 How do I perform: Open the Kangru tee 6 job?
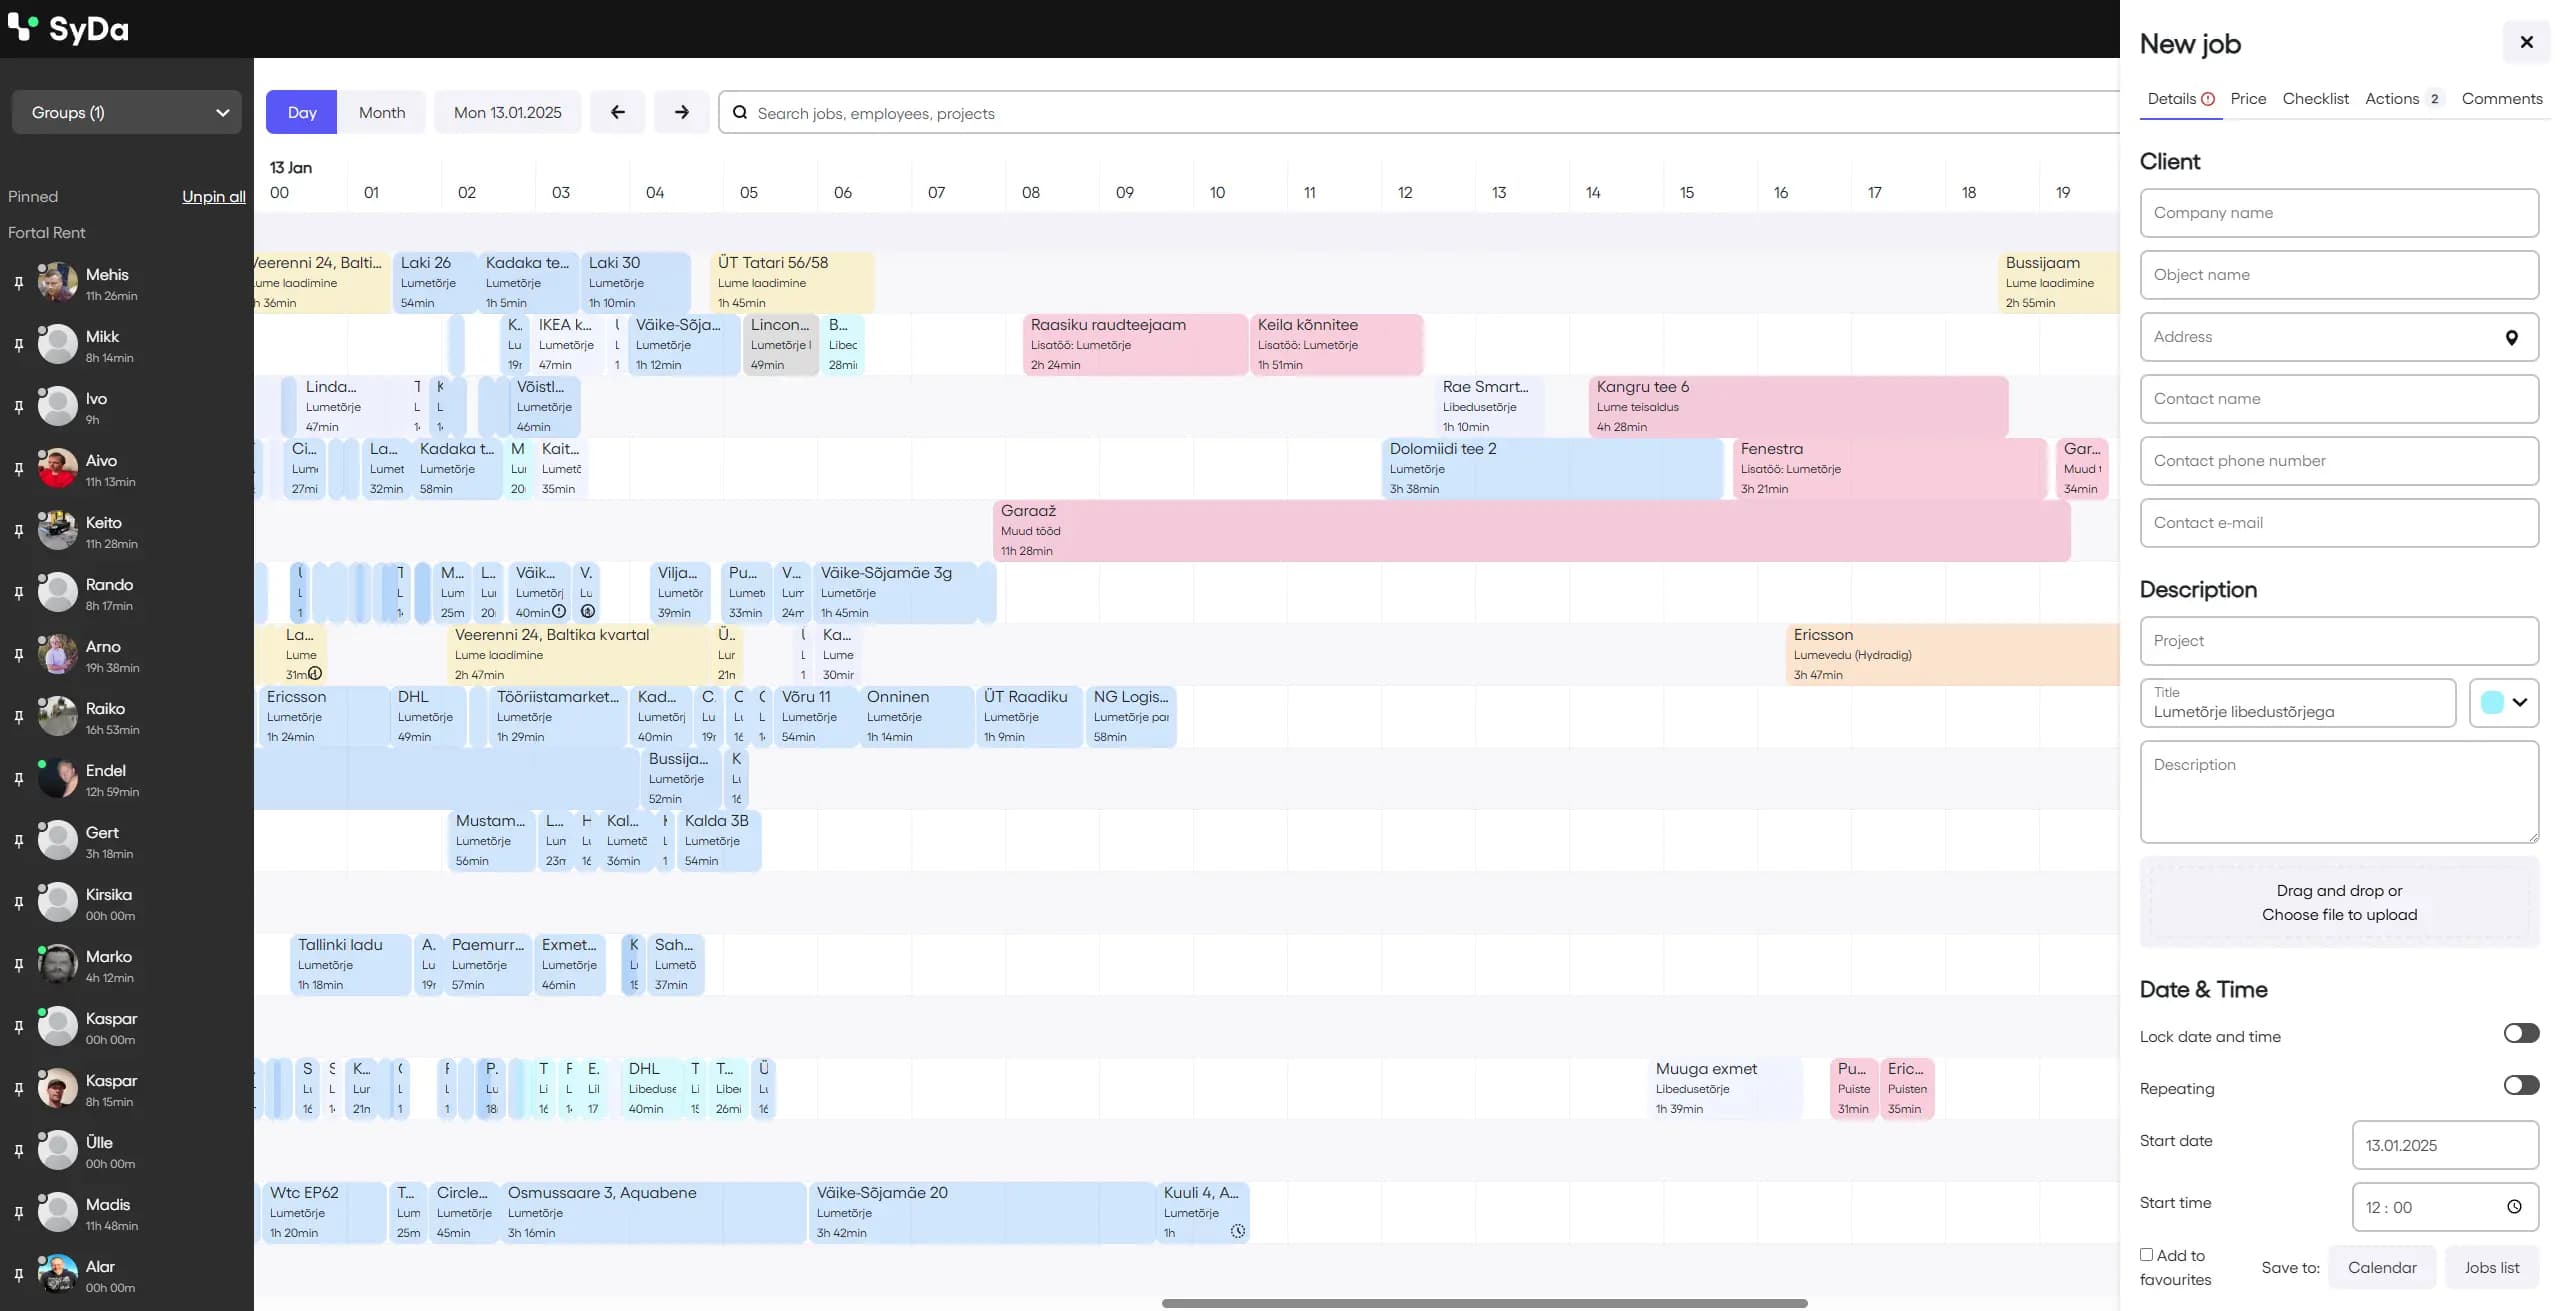click(1797, 407)
